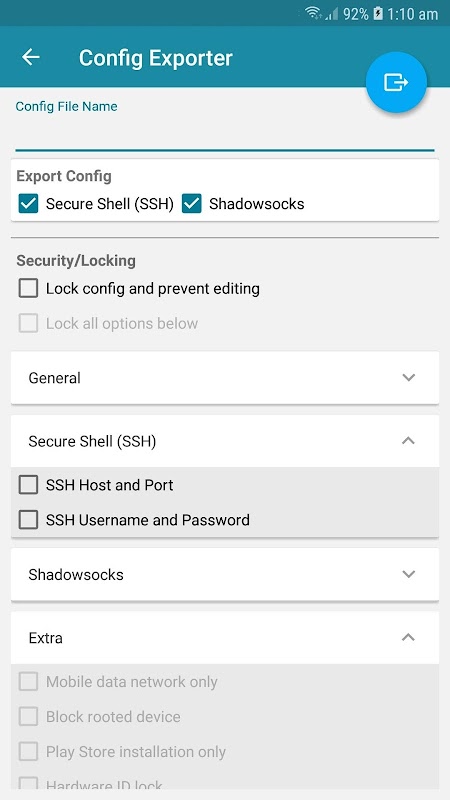Viewport: 450px width, 800px height.
Task: Expand the Shadowsocks section chevron
Action: point(408,574)
